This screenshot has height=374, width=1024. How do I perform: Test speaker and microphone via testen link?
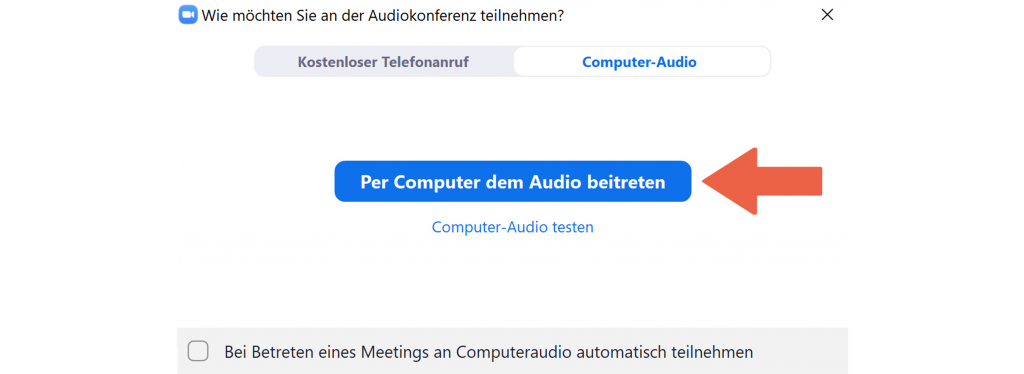[513, 227]
